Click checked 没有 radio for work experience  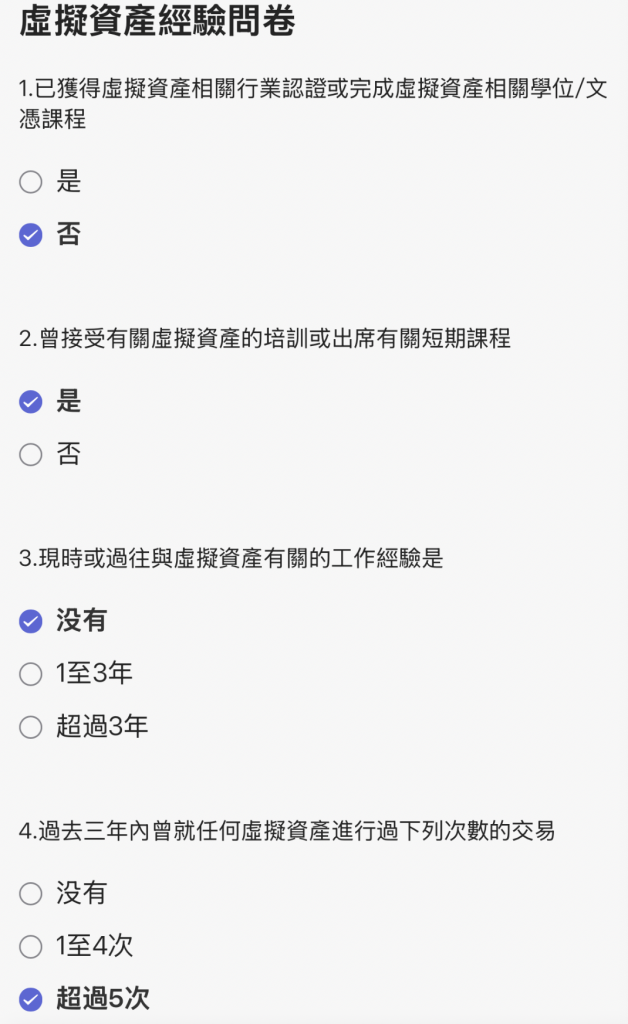point(31,621)
